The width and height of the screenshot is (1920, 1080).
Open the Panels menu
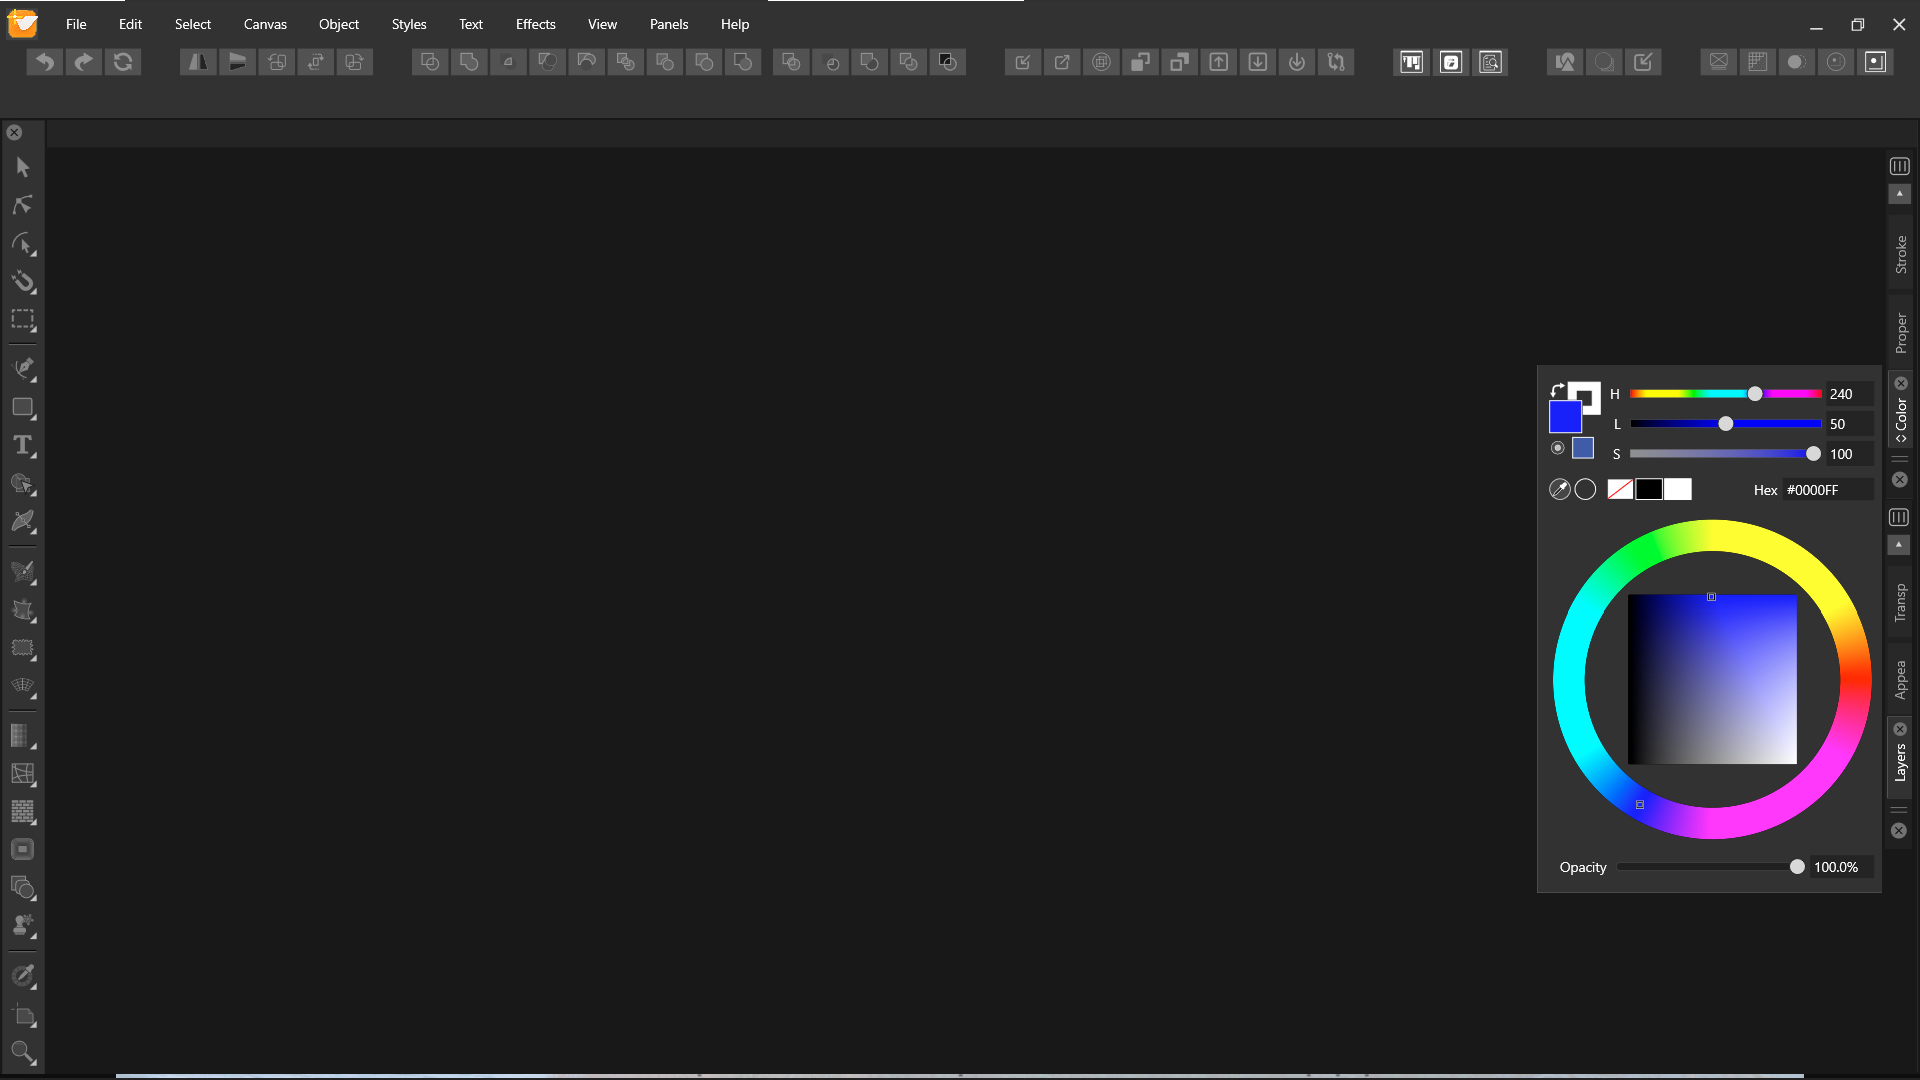(x=668, y=24)
